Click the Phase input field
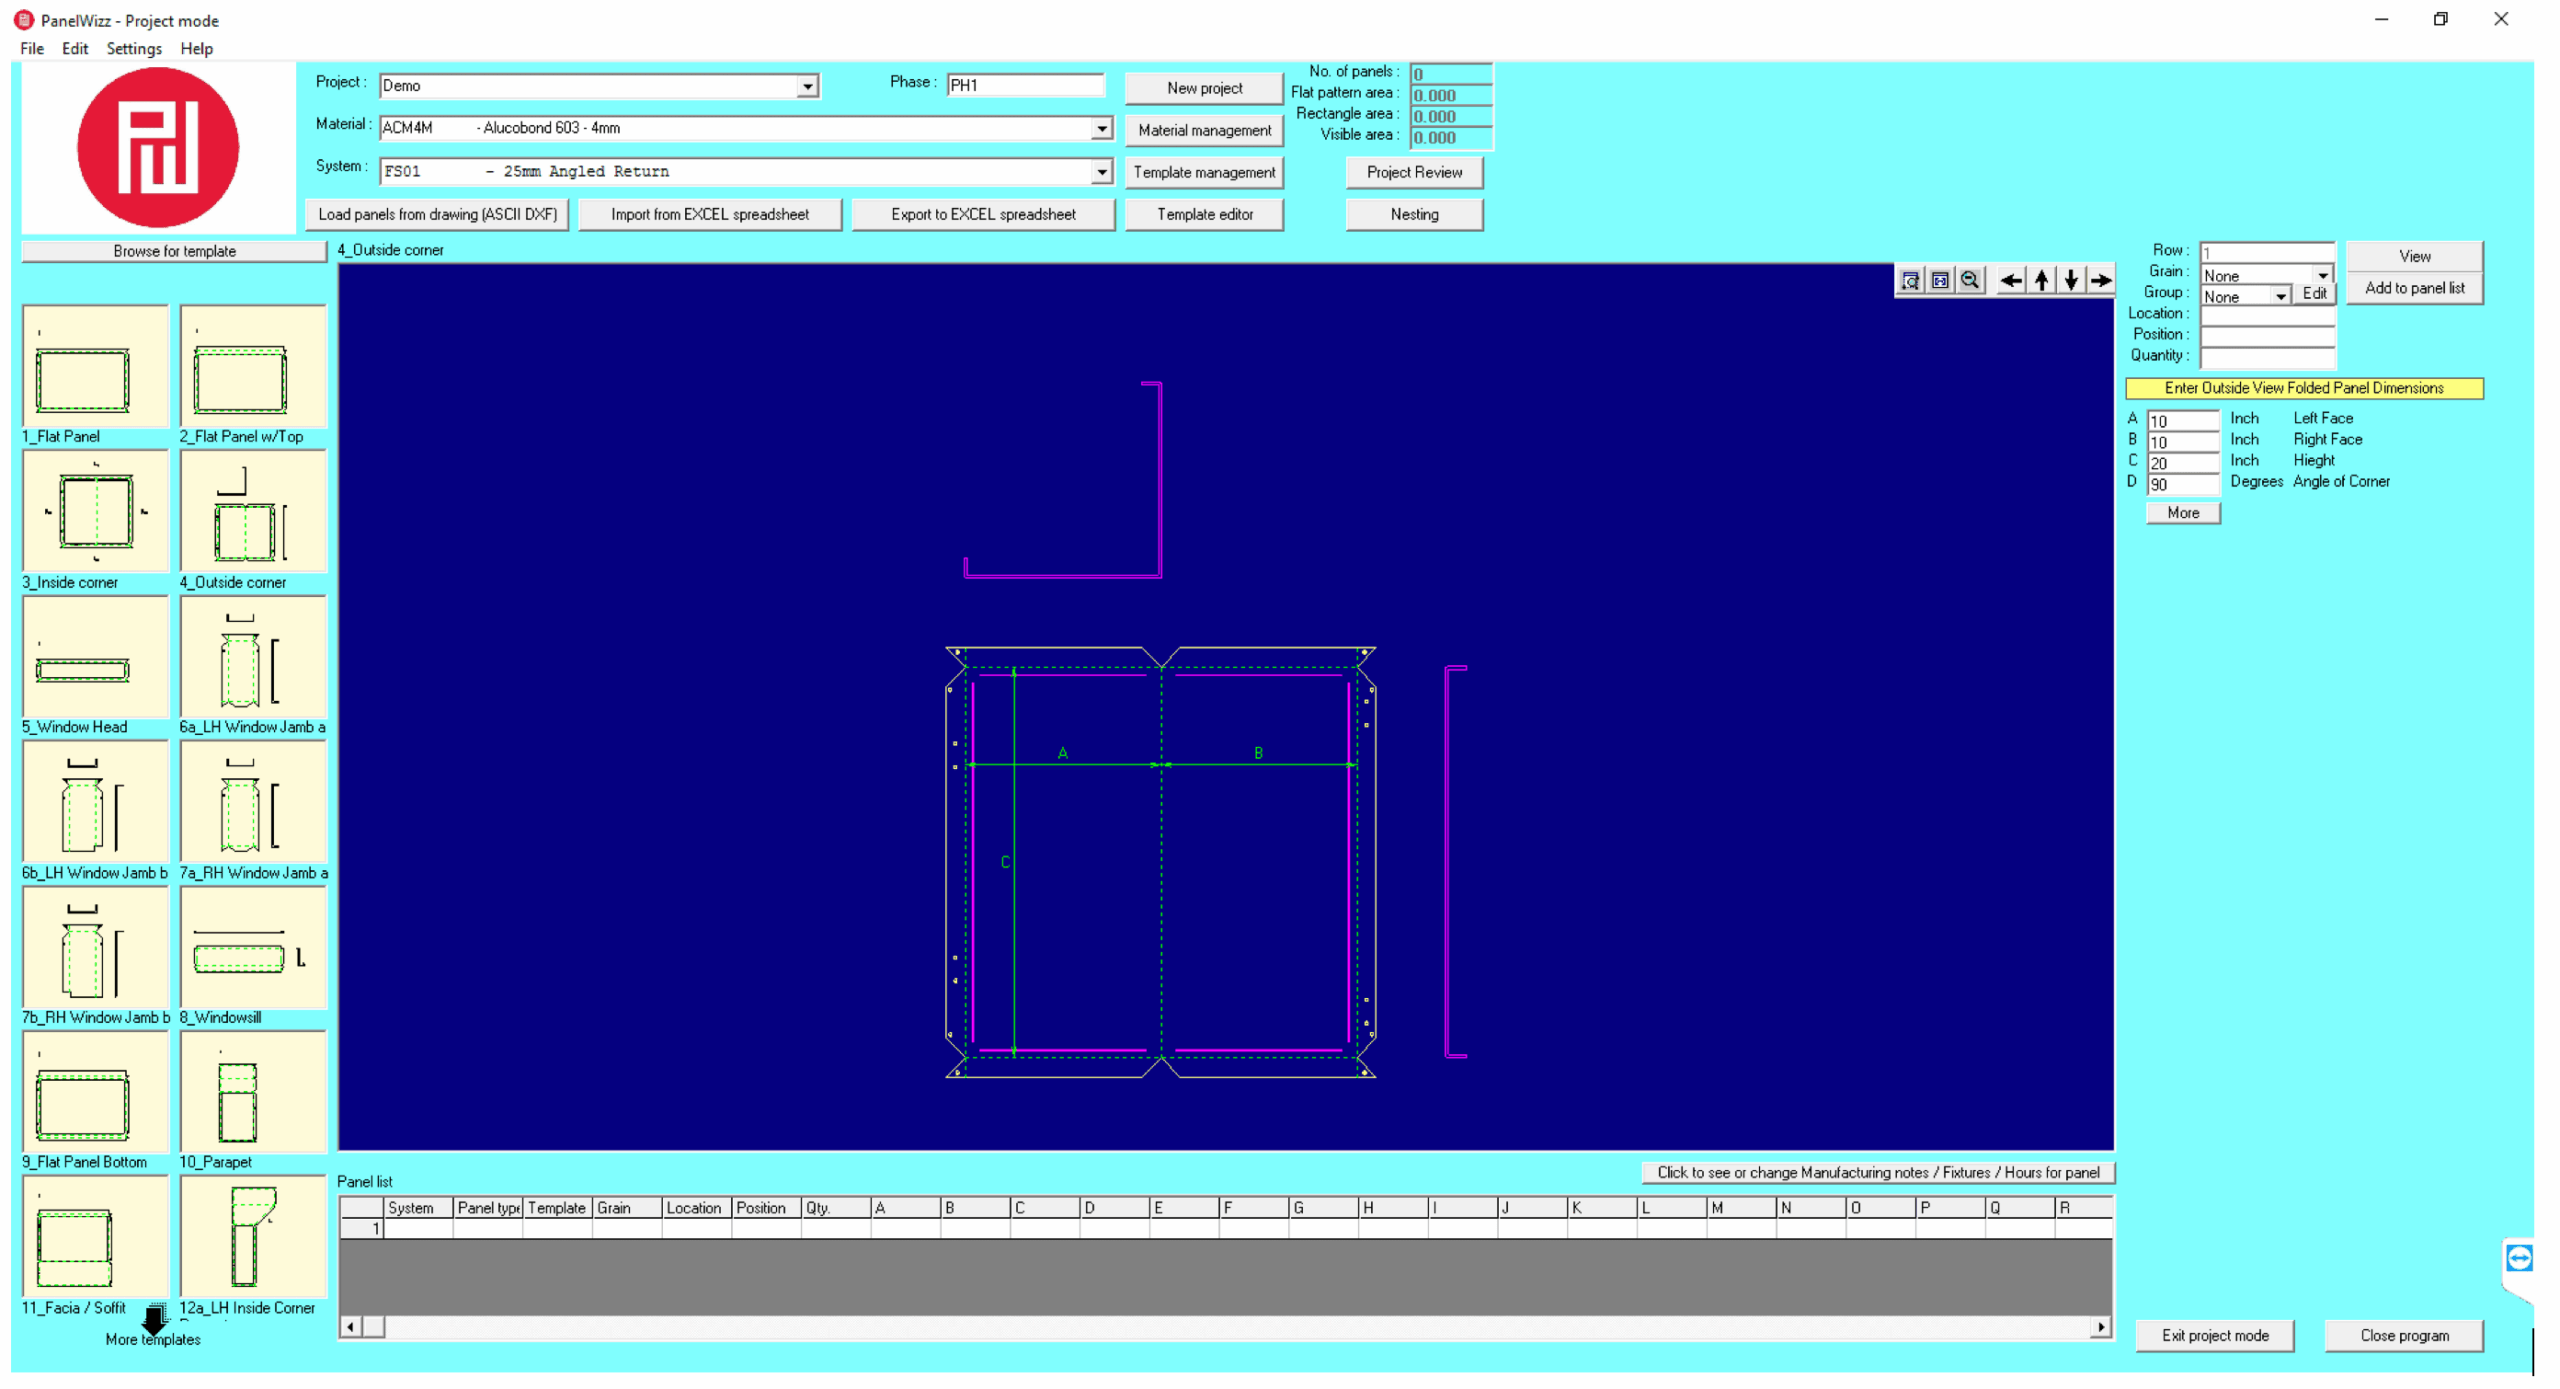The height and width of the screenshot is (1389, 2560). click(x=1025, y=85)
